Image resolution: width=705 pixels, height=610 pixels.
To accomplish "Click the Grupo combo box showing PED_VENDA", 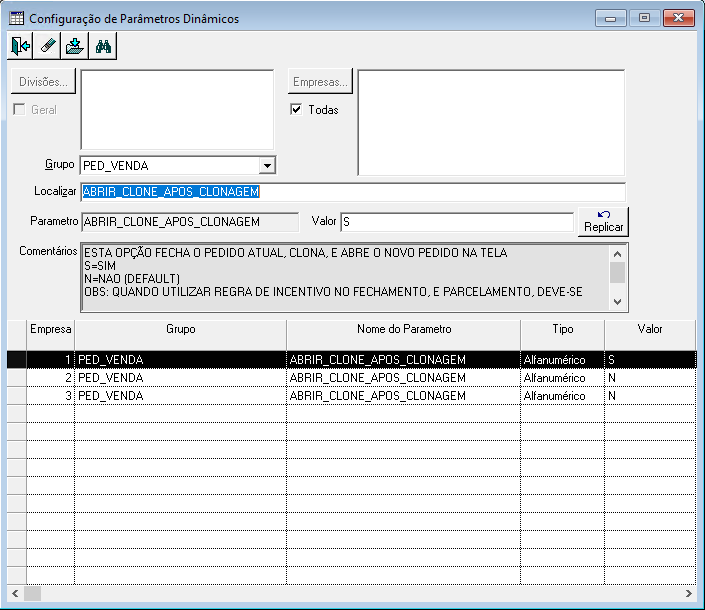I will 178,165.
